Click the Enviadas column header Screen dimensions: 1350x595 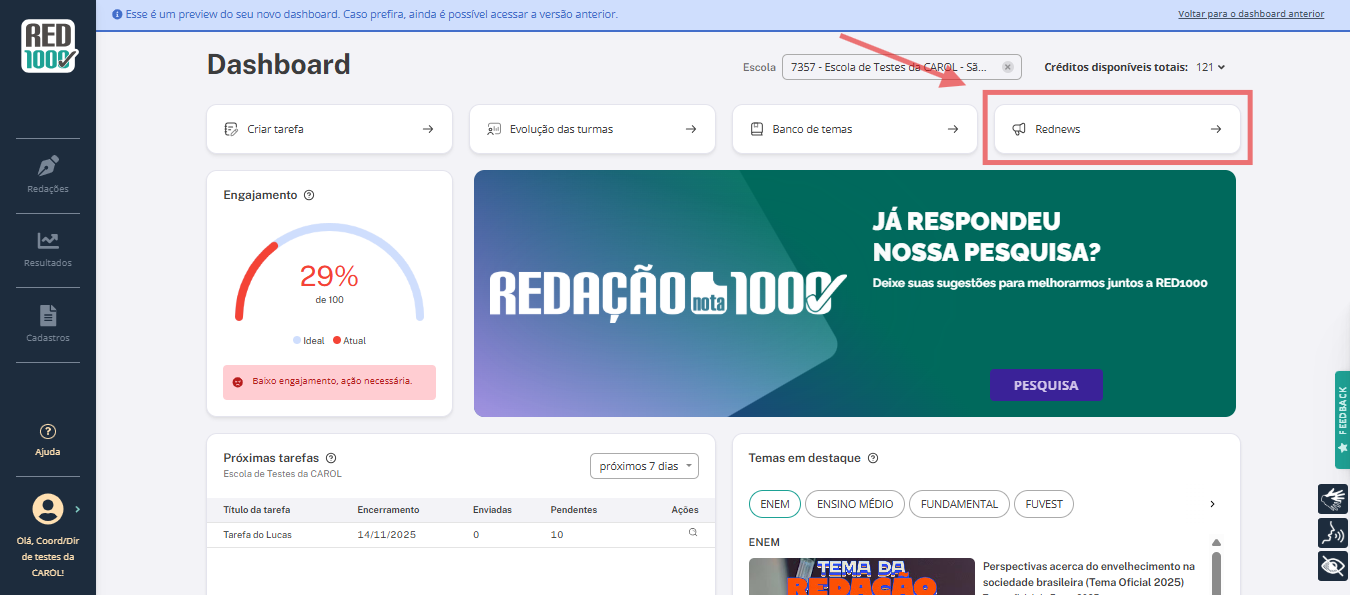coord(492,509)
